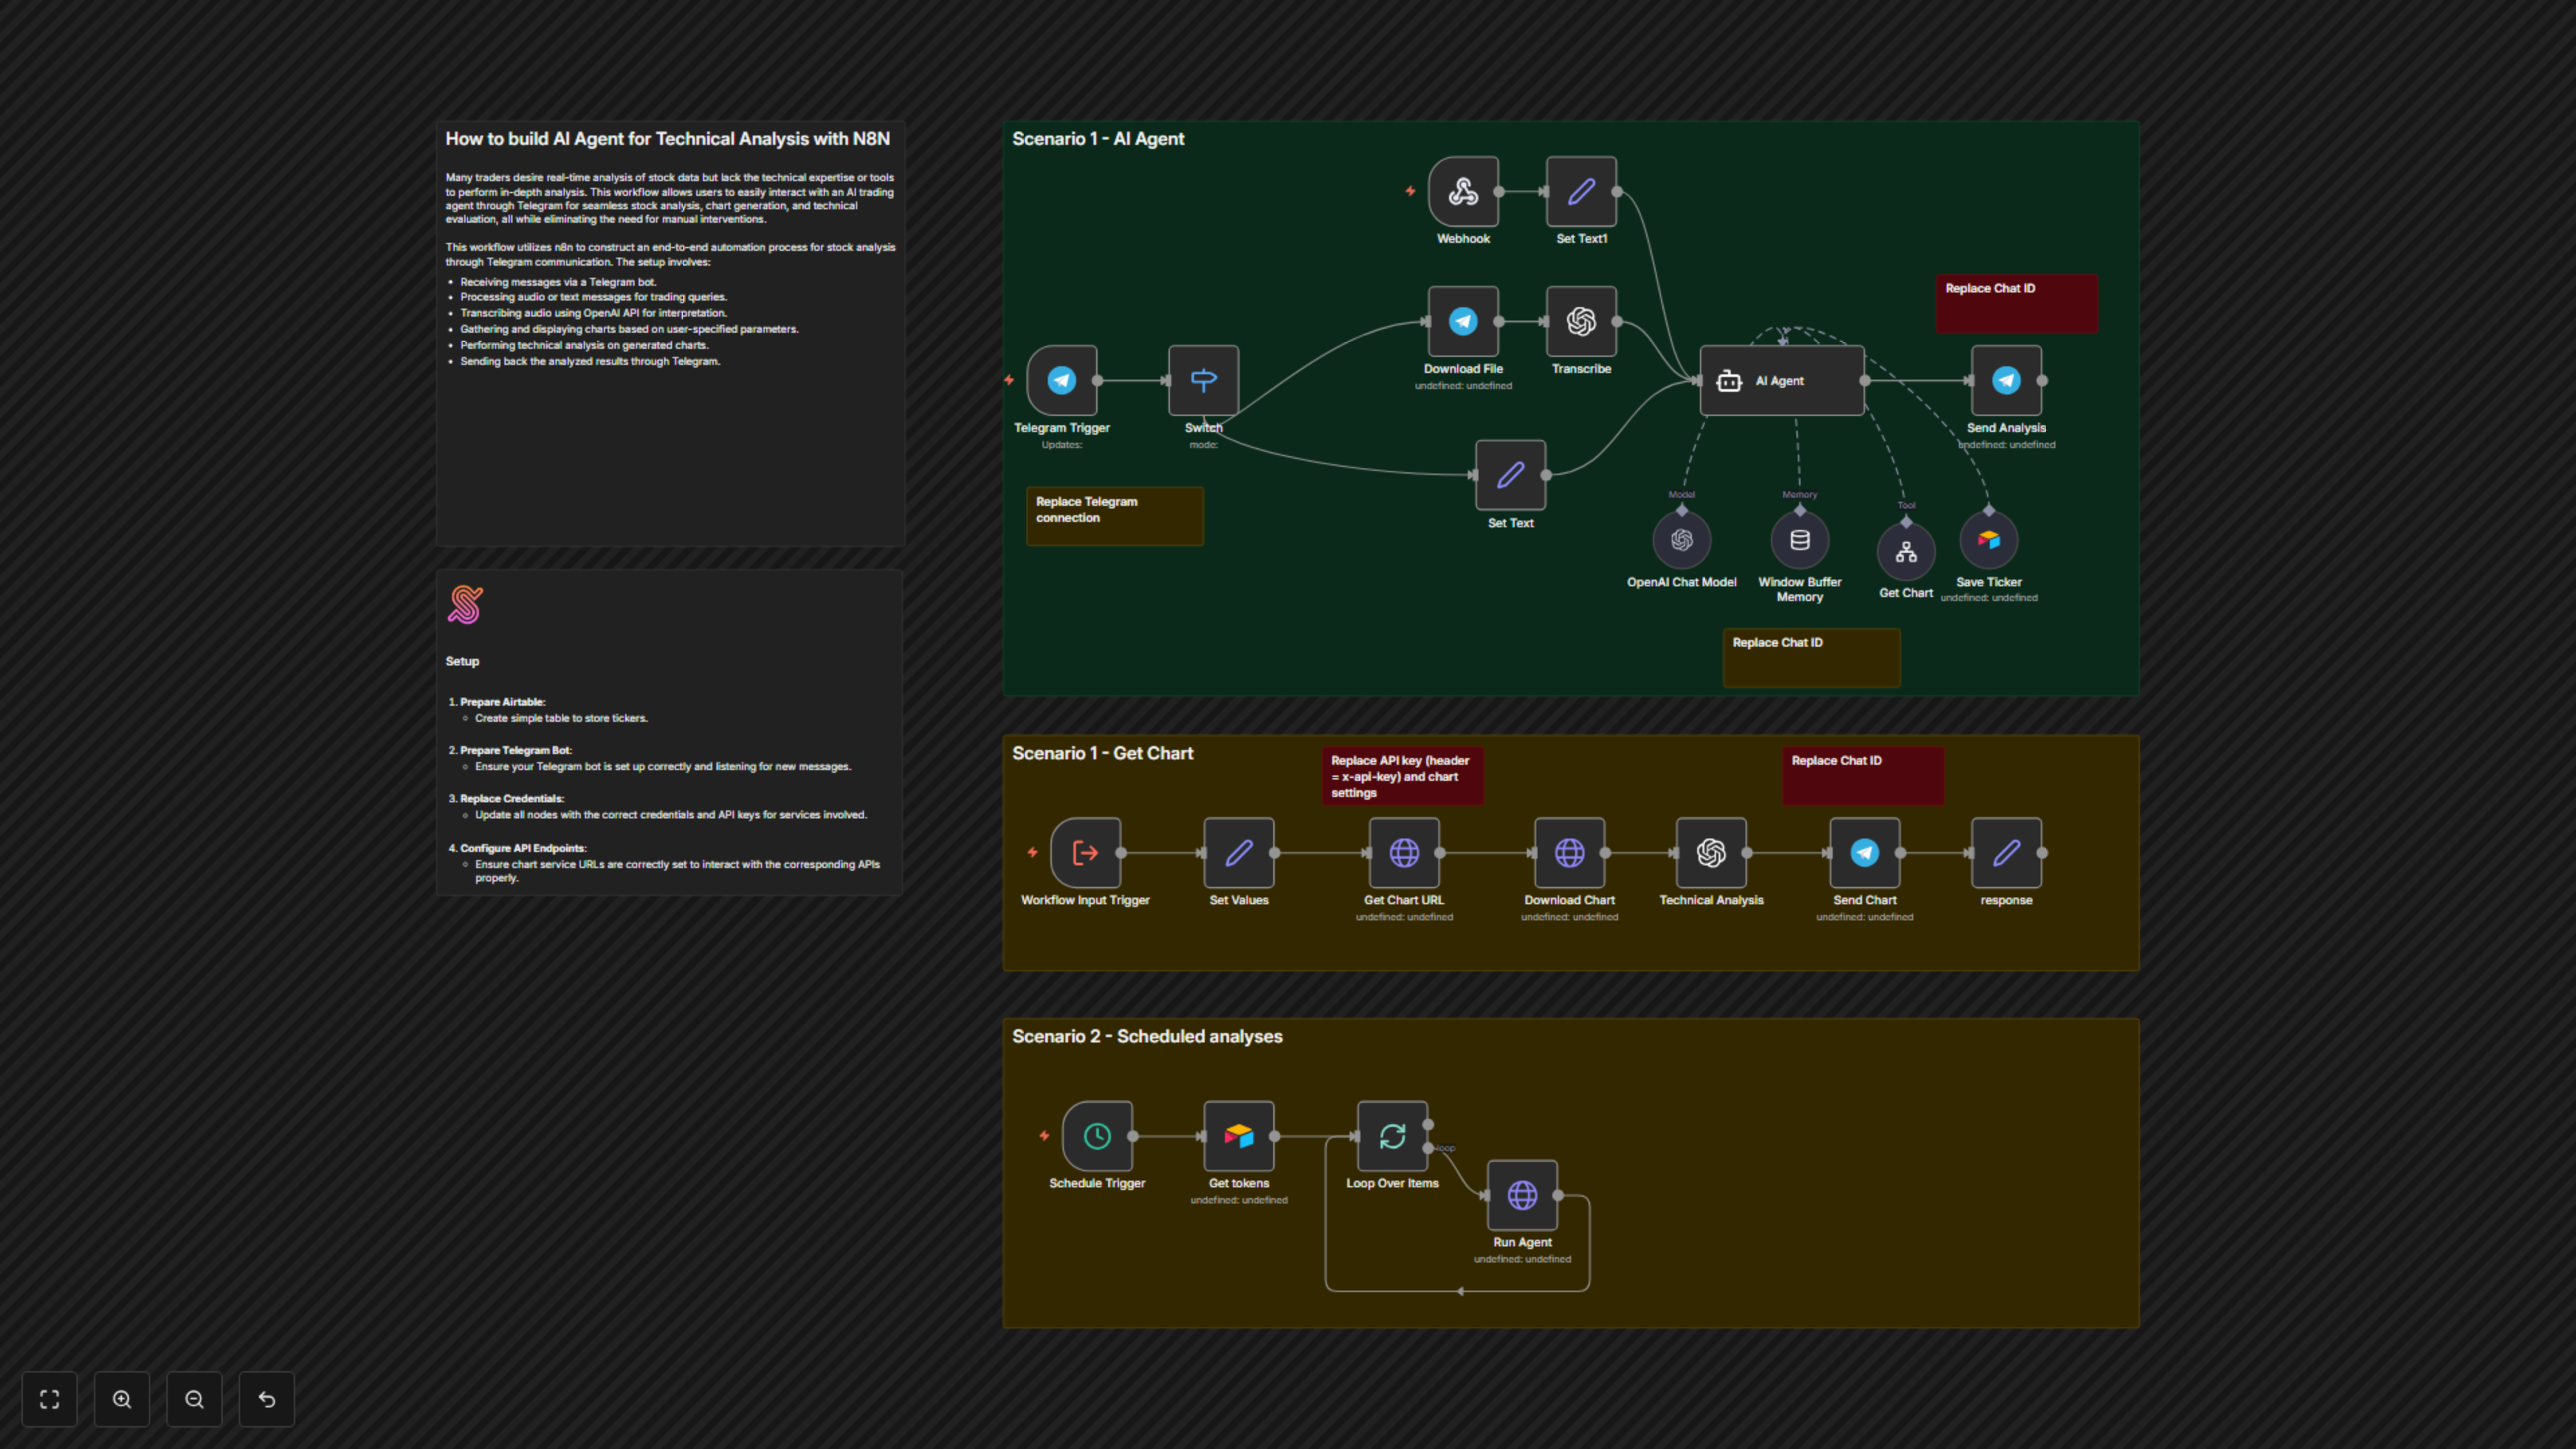Click the Technical Analysis node

tap(1710, 852)
